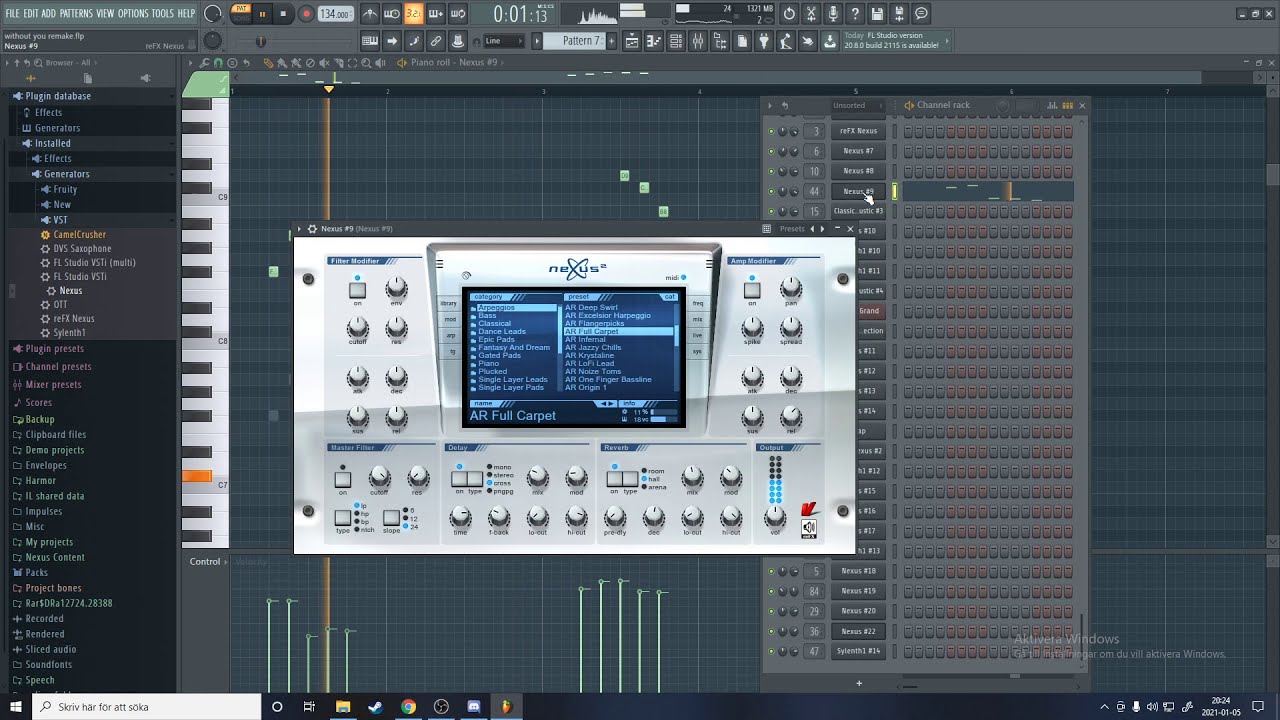Open the Nexus #9 plugin window menu arrow

coord(299,229)
